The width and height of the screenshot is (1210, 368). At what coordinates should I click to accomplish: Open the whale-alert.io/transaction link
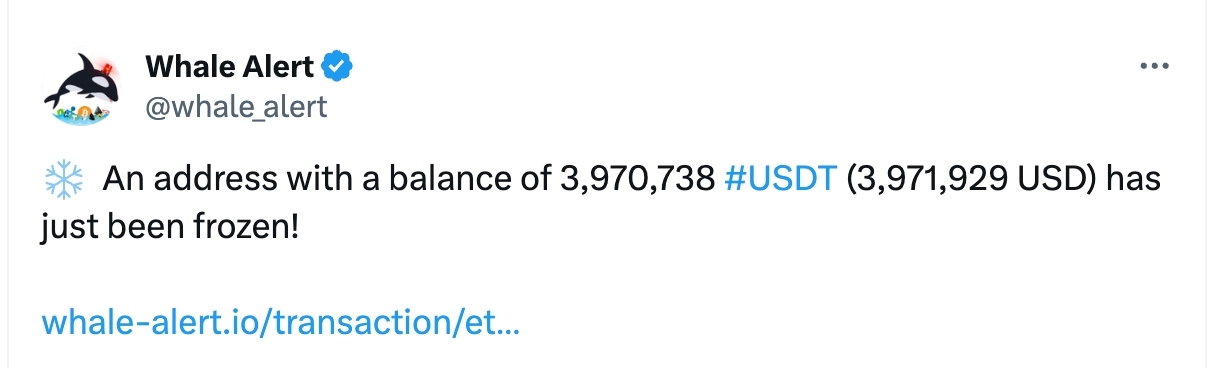point(280,322)
